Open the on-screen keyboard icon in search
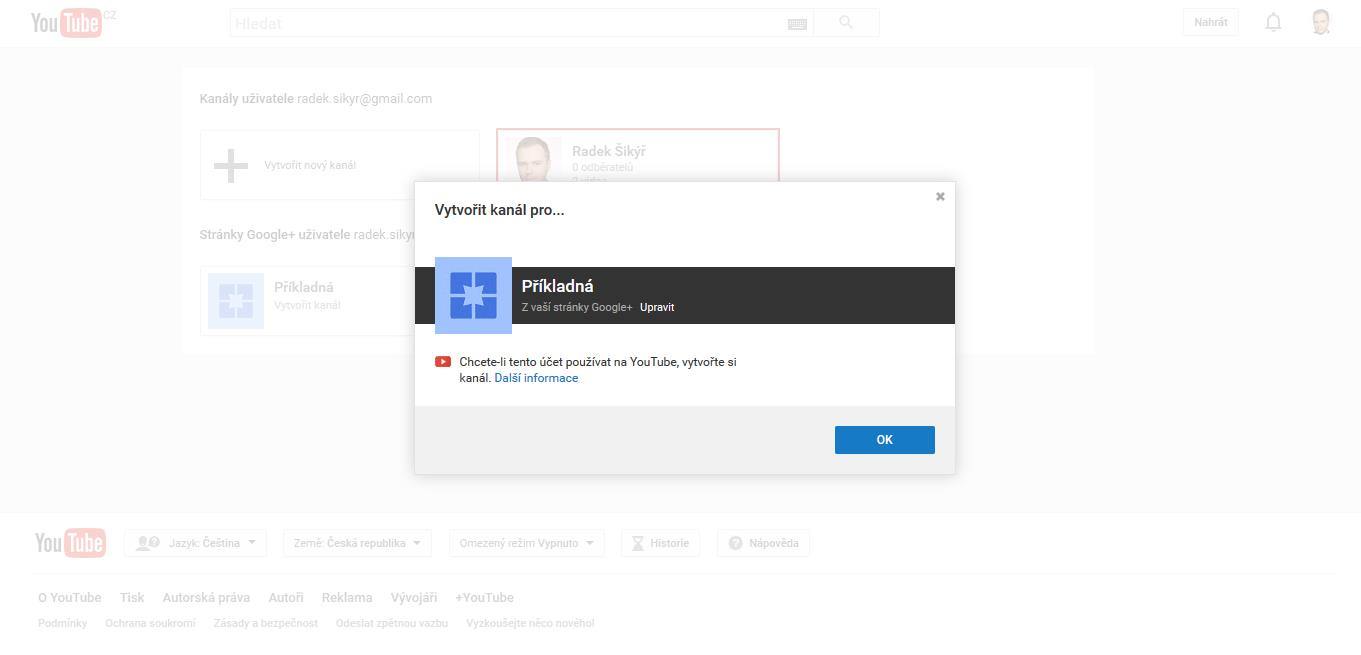Viewport: 1361px width, 655px height. (797, 24)
